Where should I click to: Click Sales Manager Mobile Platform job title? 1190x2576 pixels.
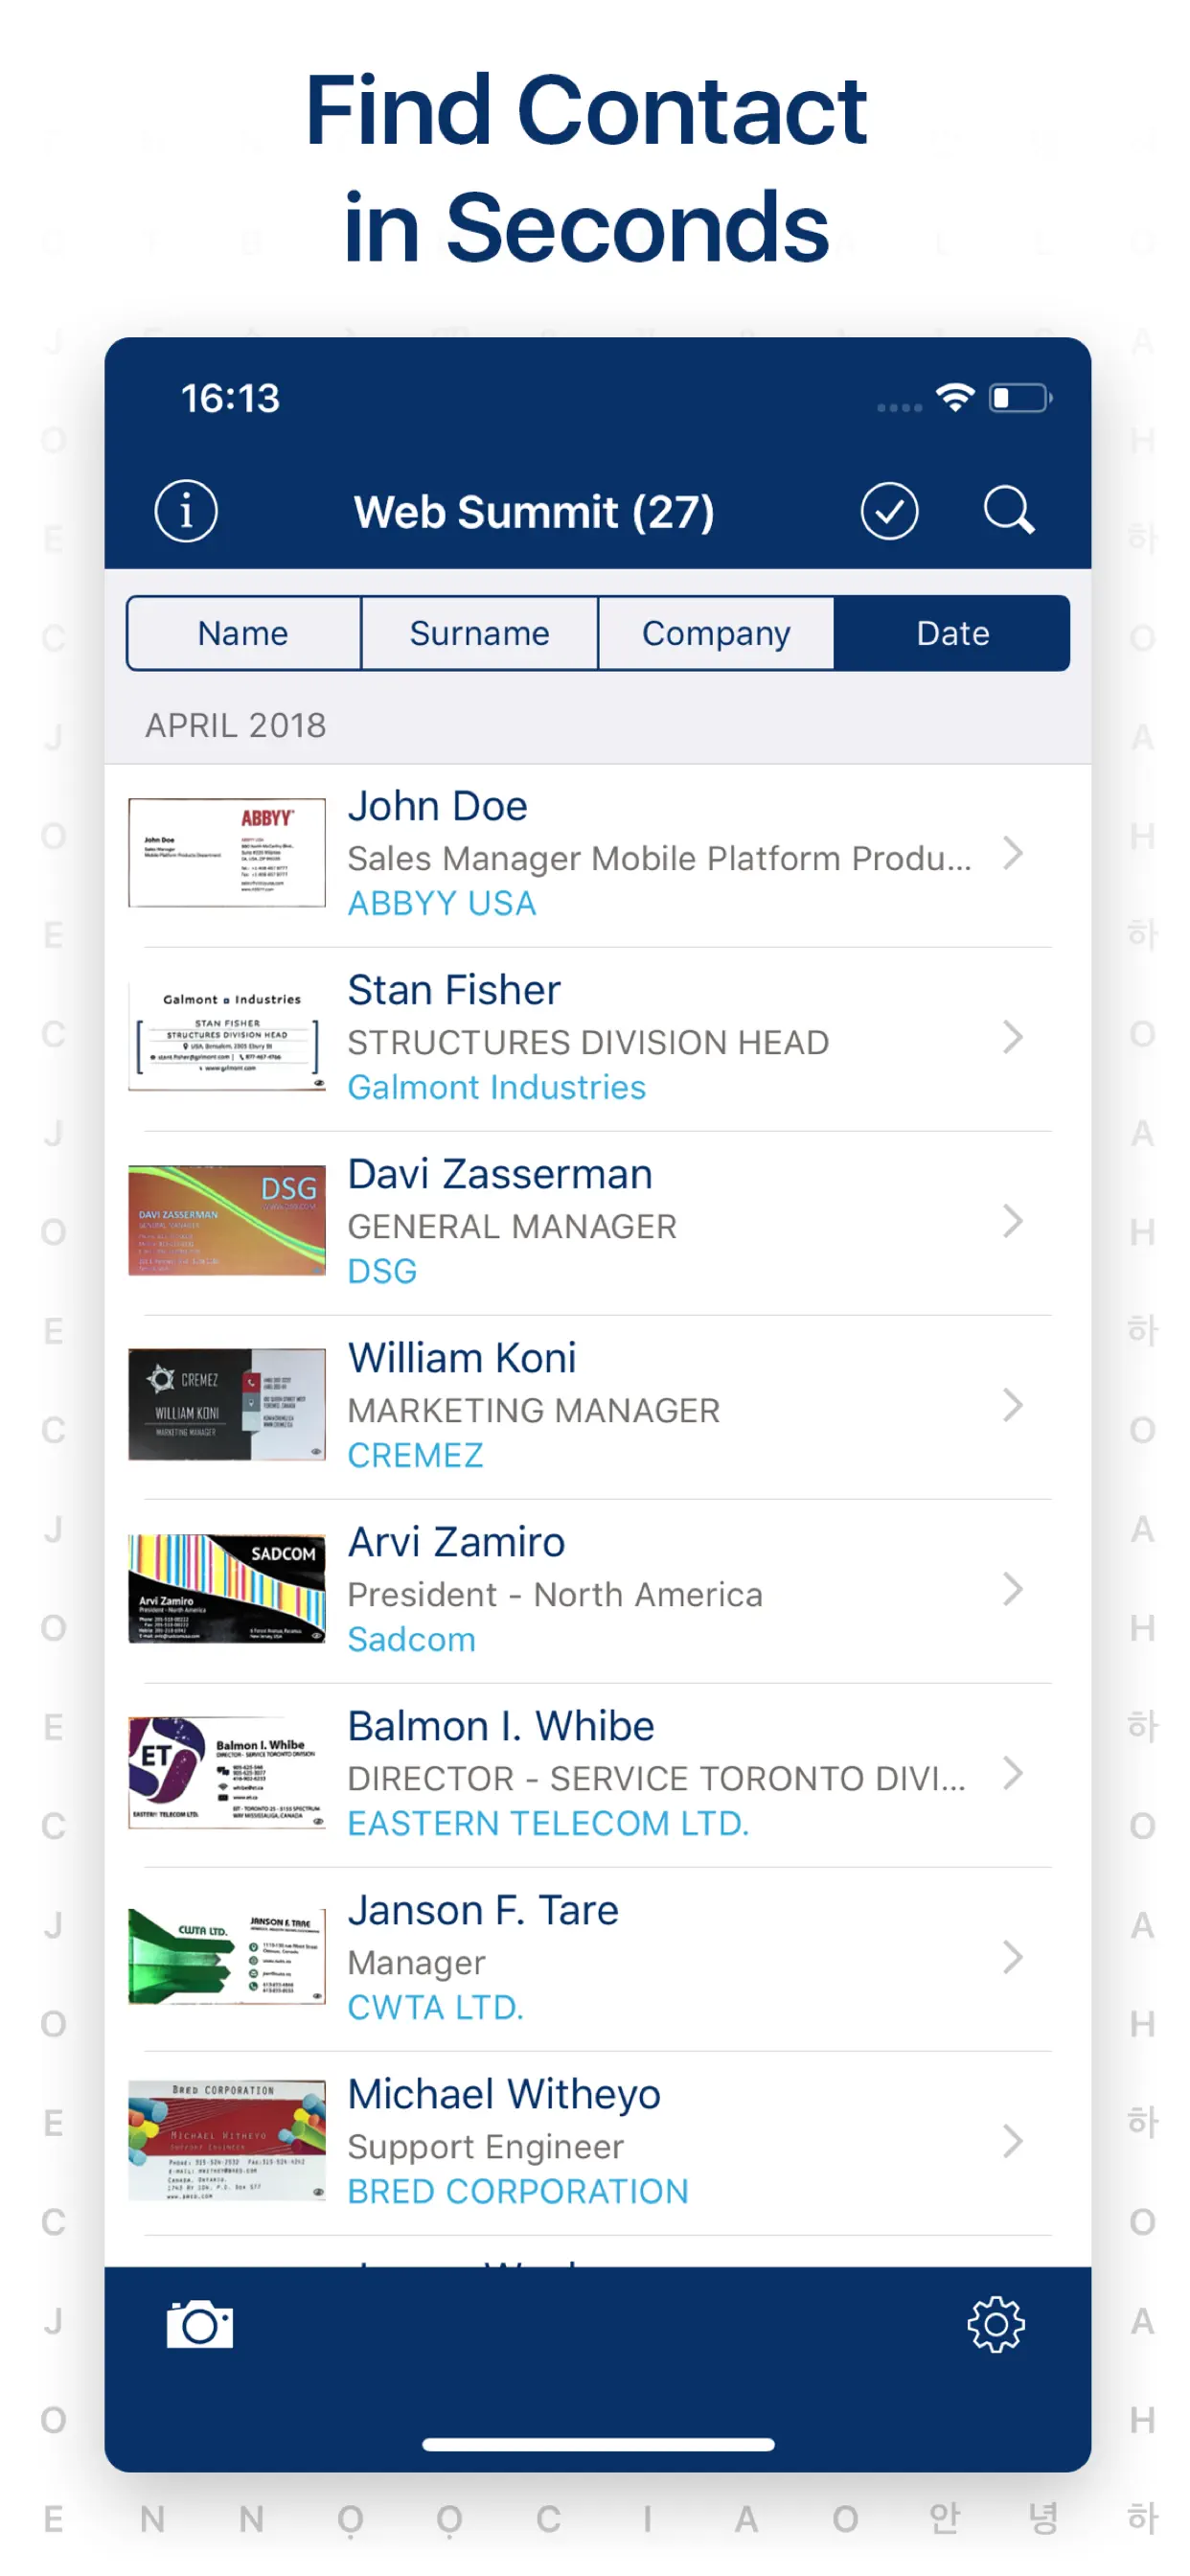click(x=659, y=858)
